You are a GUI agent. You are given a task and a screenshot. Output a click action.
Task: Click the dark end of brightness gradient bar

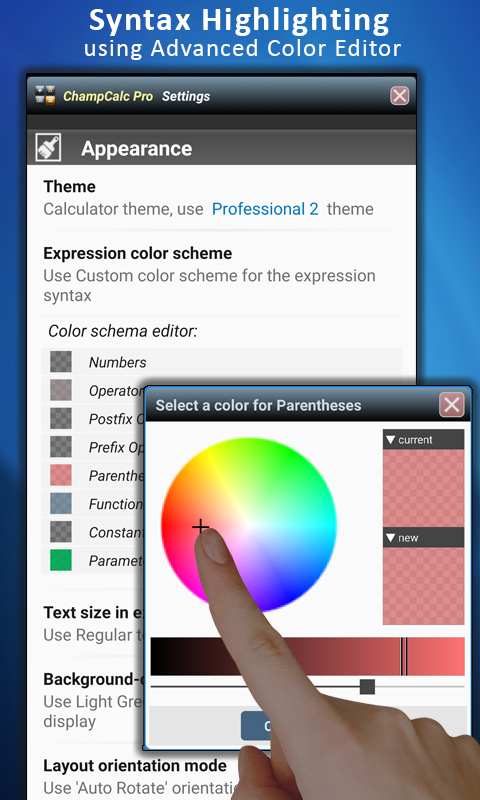tap(163, 656)
